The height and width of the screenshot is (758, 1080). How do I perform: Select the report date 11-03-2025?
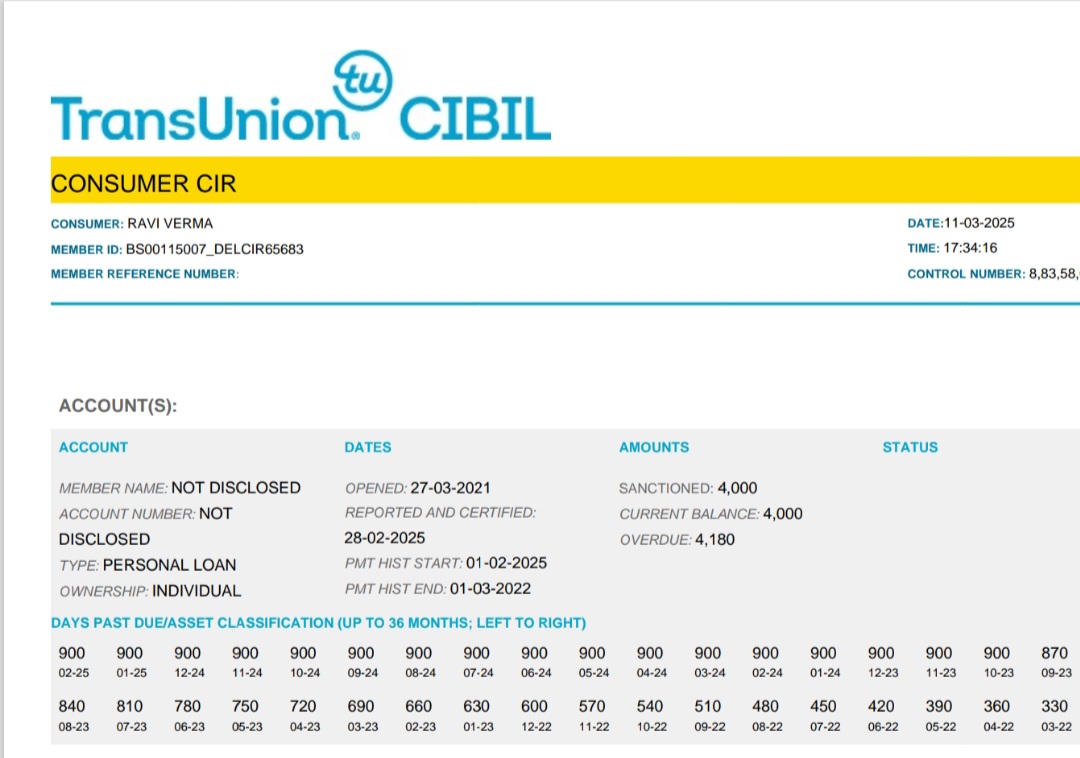click(979, 223)
